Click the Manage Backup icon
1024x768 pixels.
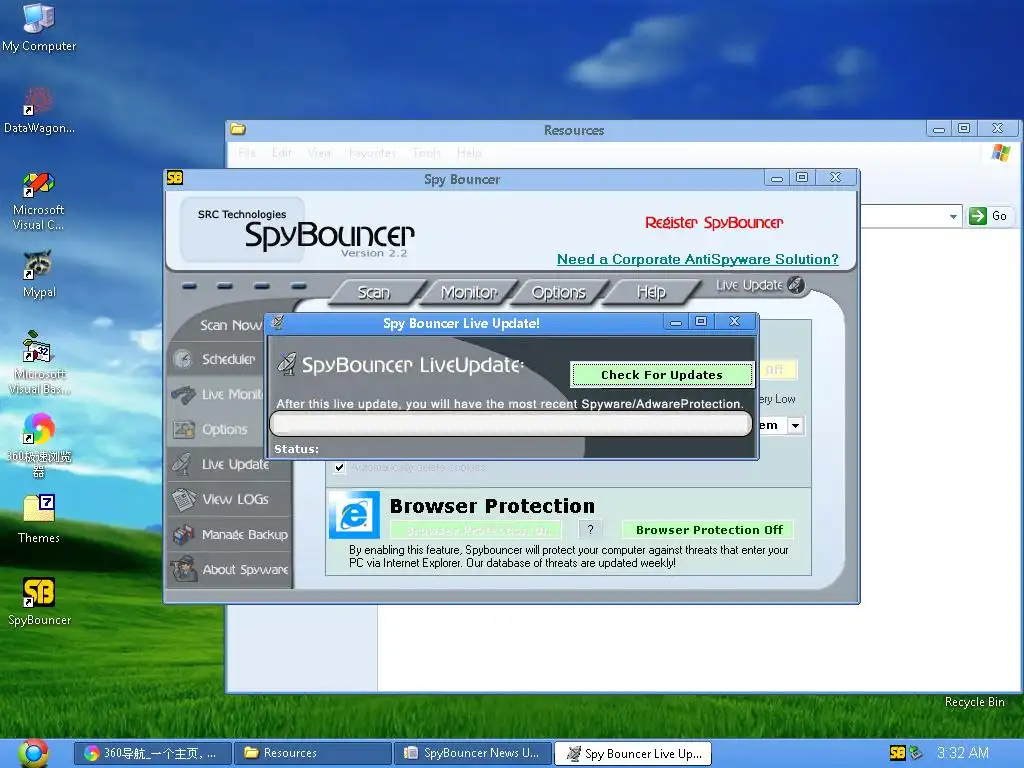tap(184, 535)
